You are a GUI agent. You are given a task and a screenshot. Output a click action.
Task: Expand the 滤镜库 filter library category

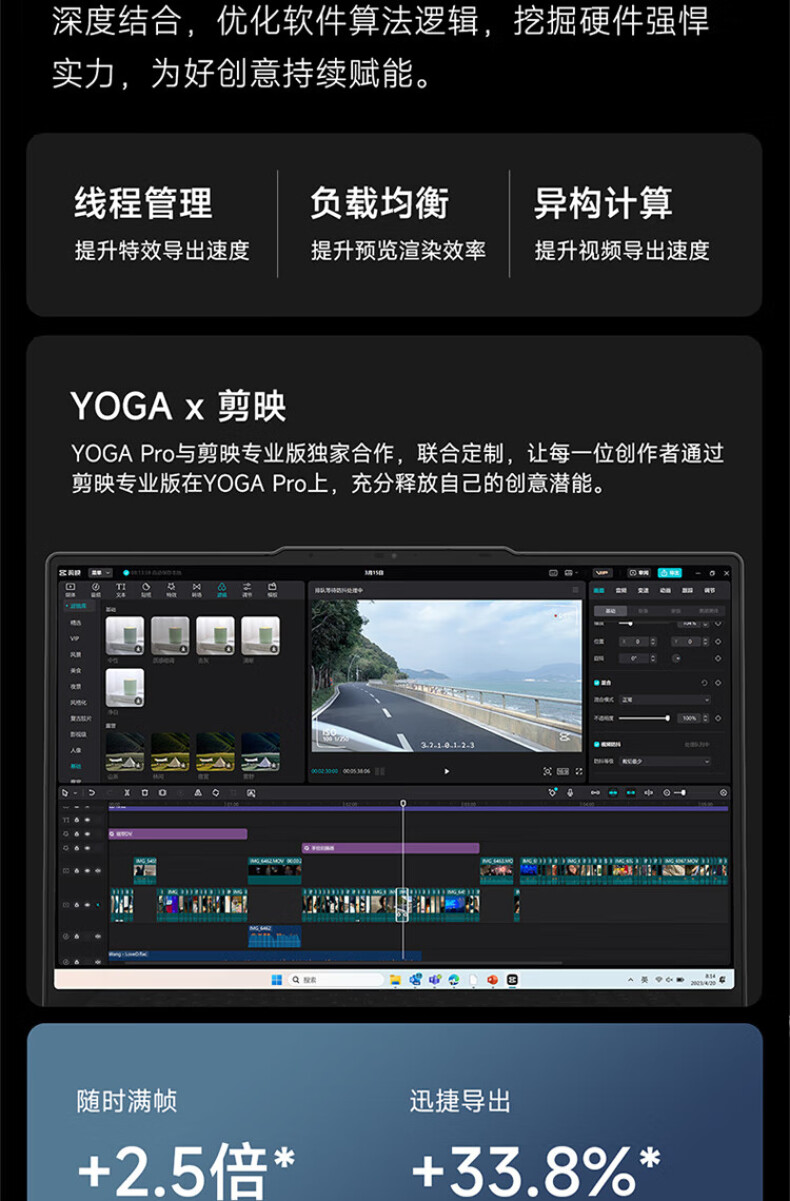(x=79, y=606)
